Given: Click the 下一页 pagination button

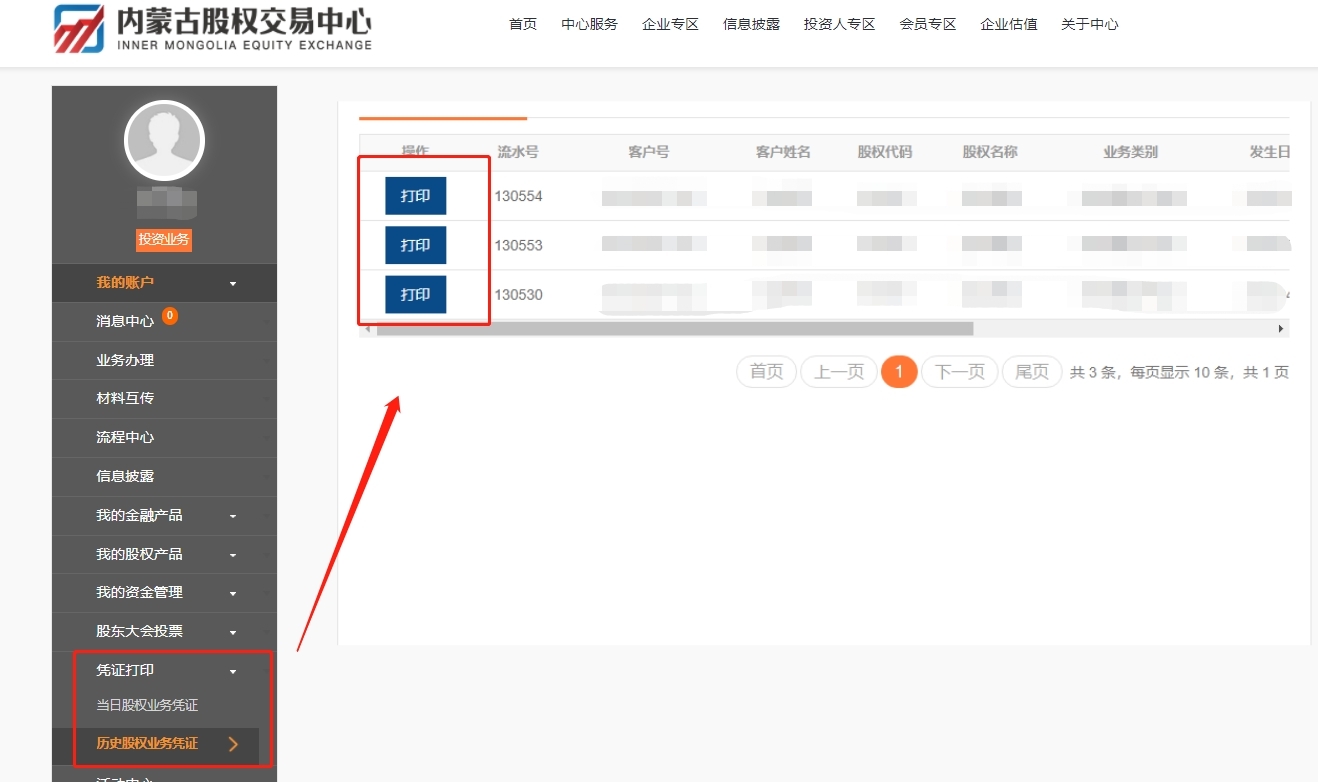Looking at the screenshot, I should [959, 372].
